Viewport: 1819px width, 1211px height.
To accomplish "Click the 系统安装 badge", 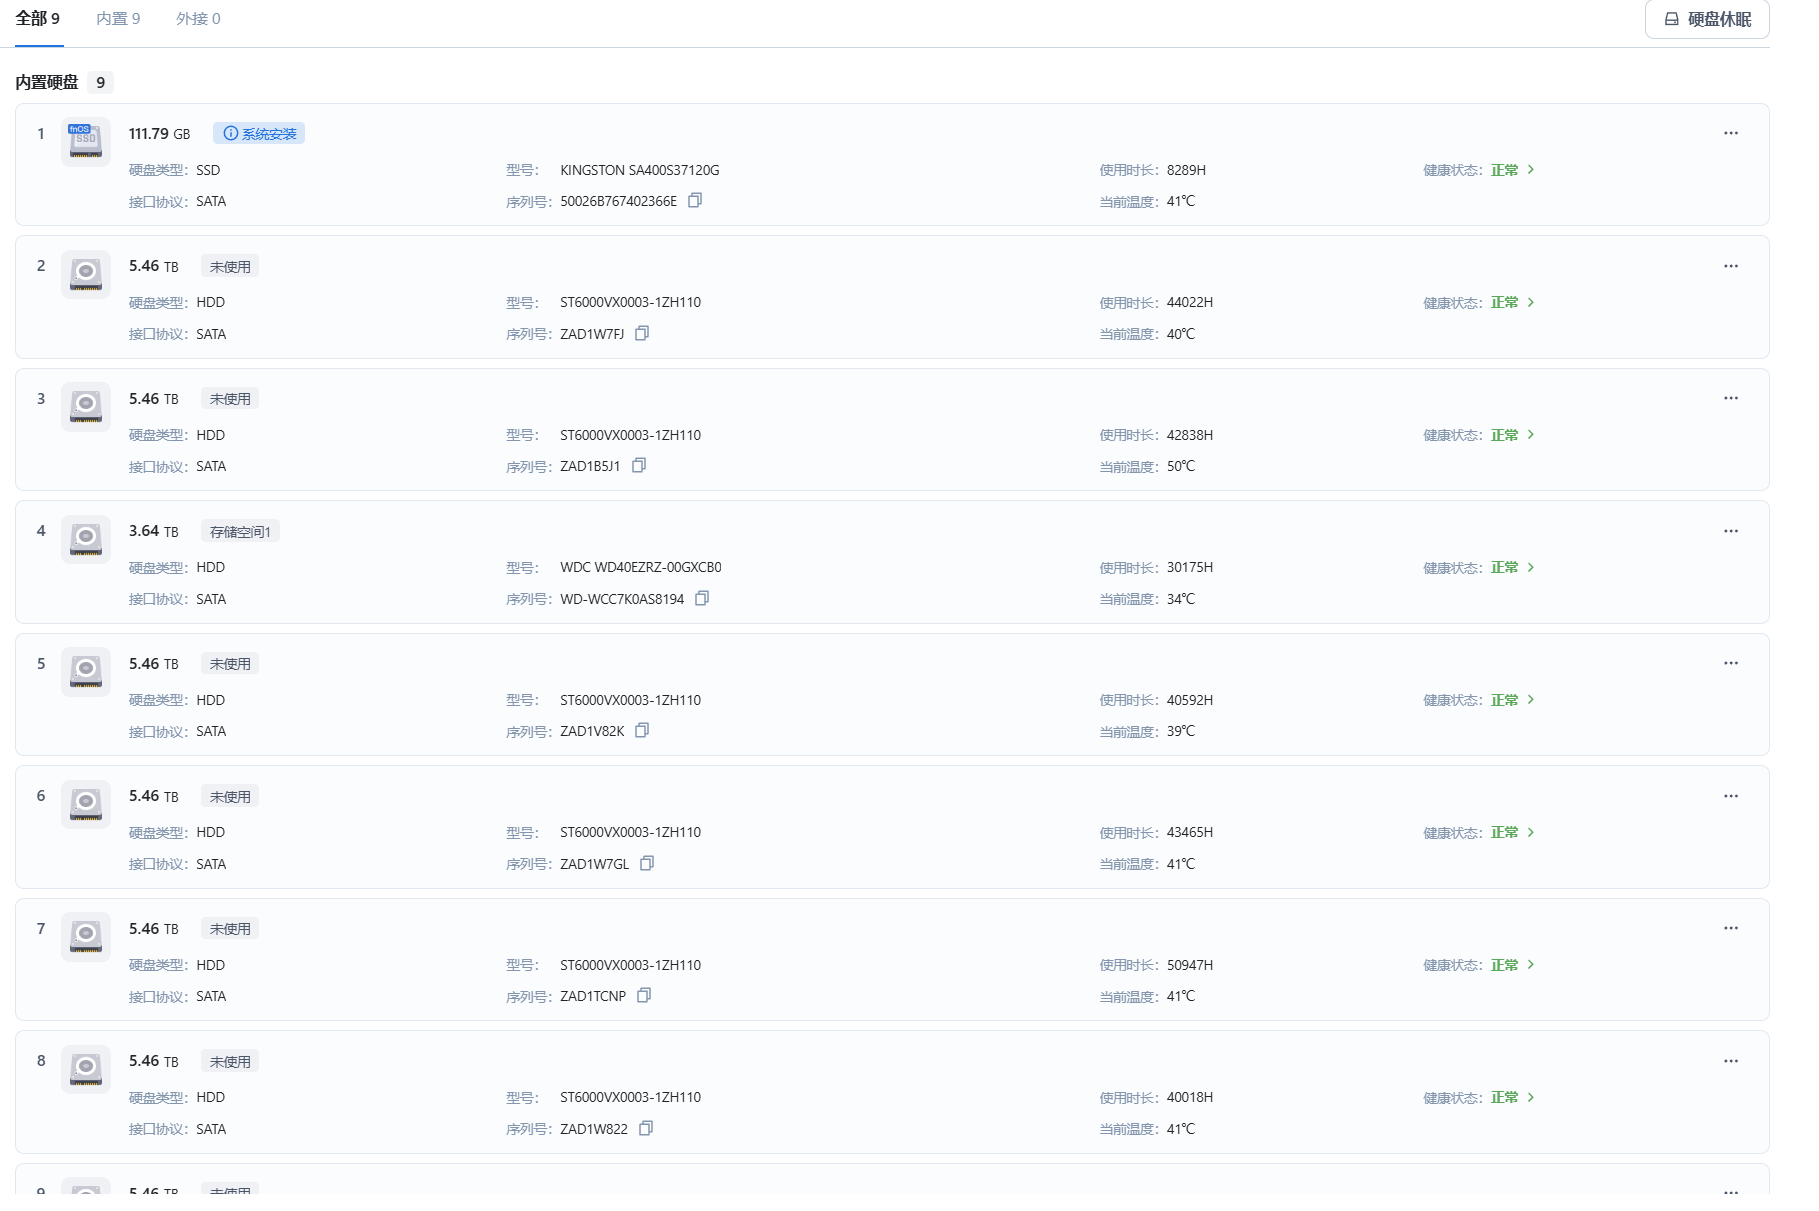I will pos(259,133).
